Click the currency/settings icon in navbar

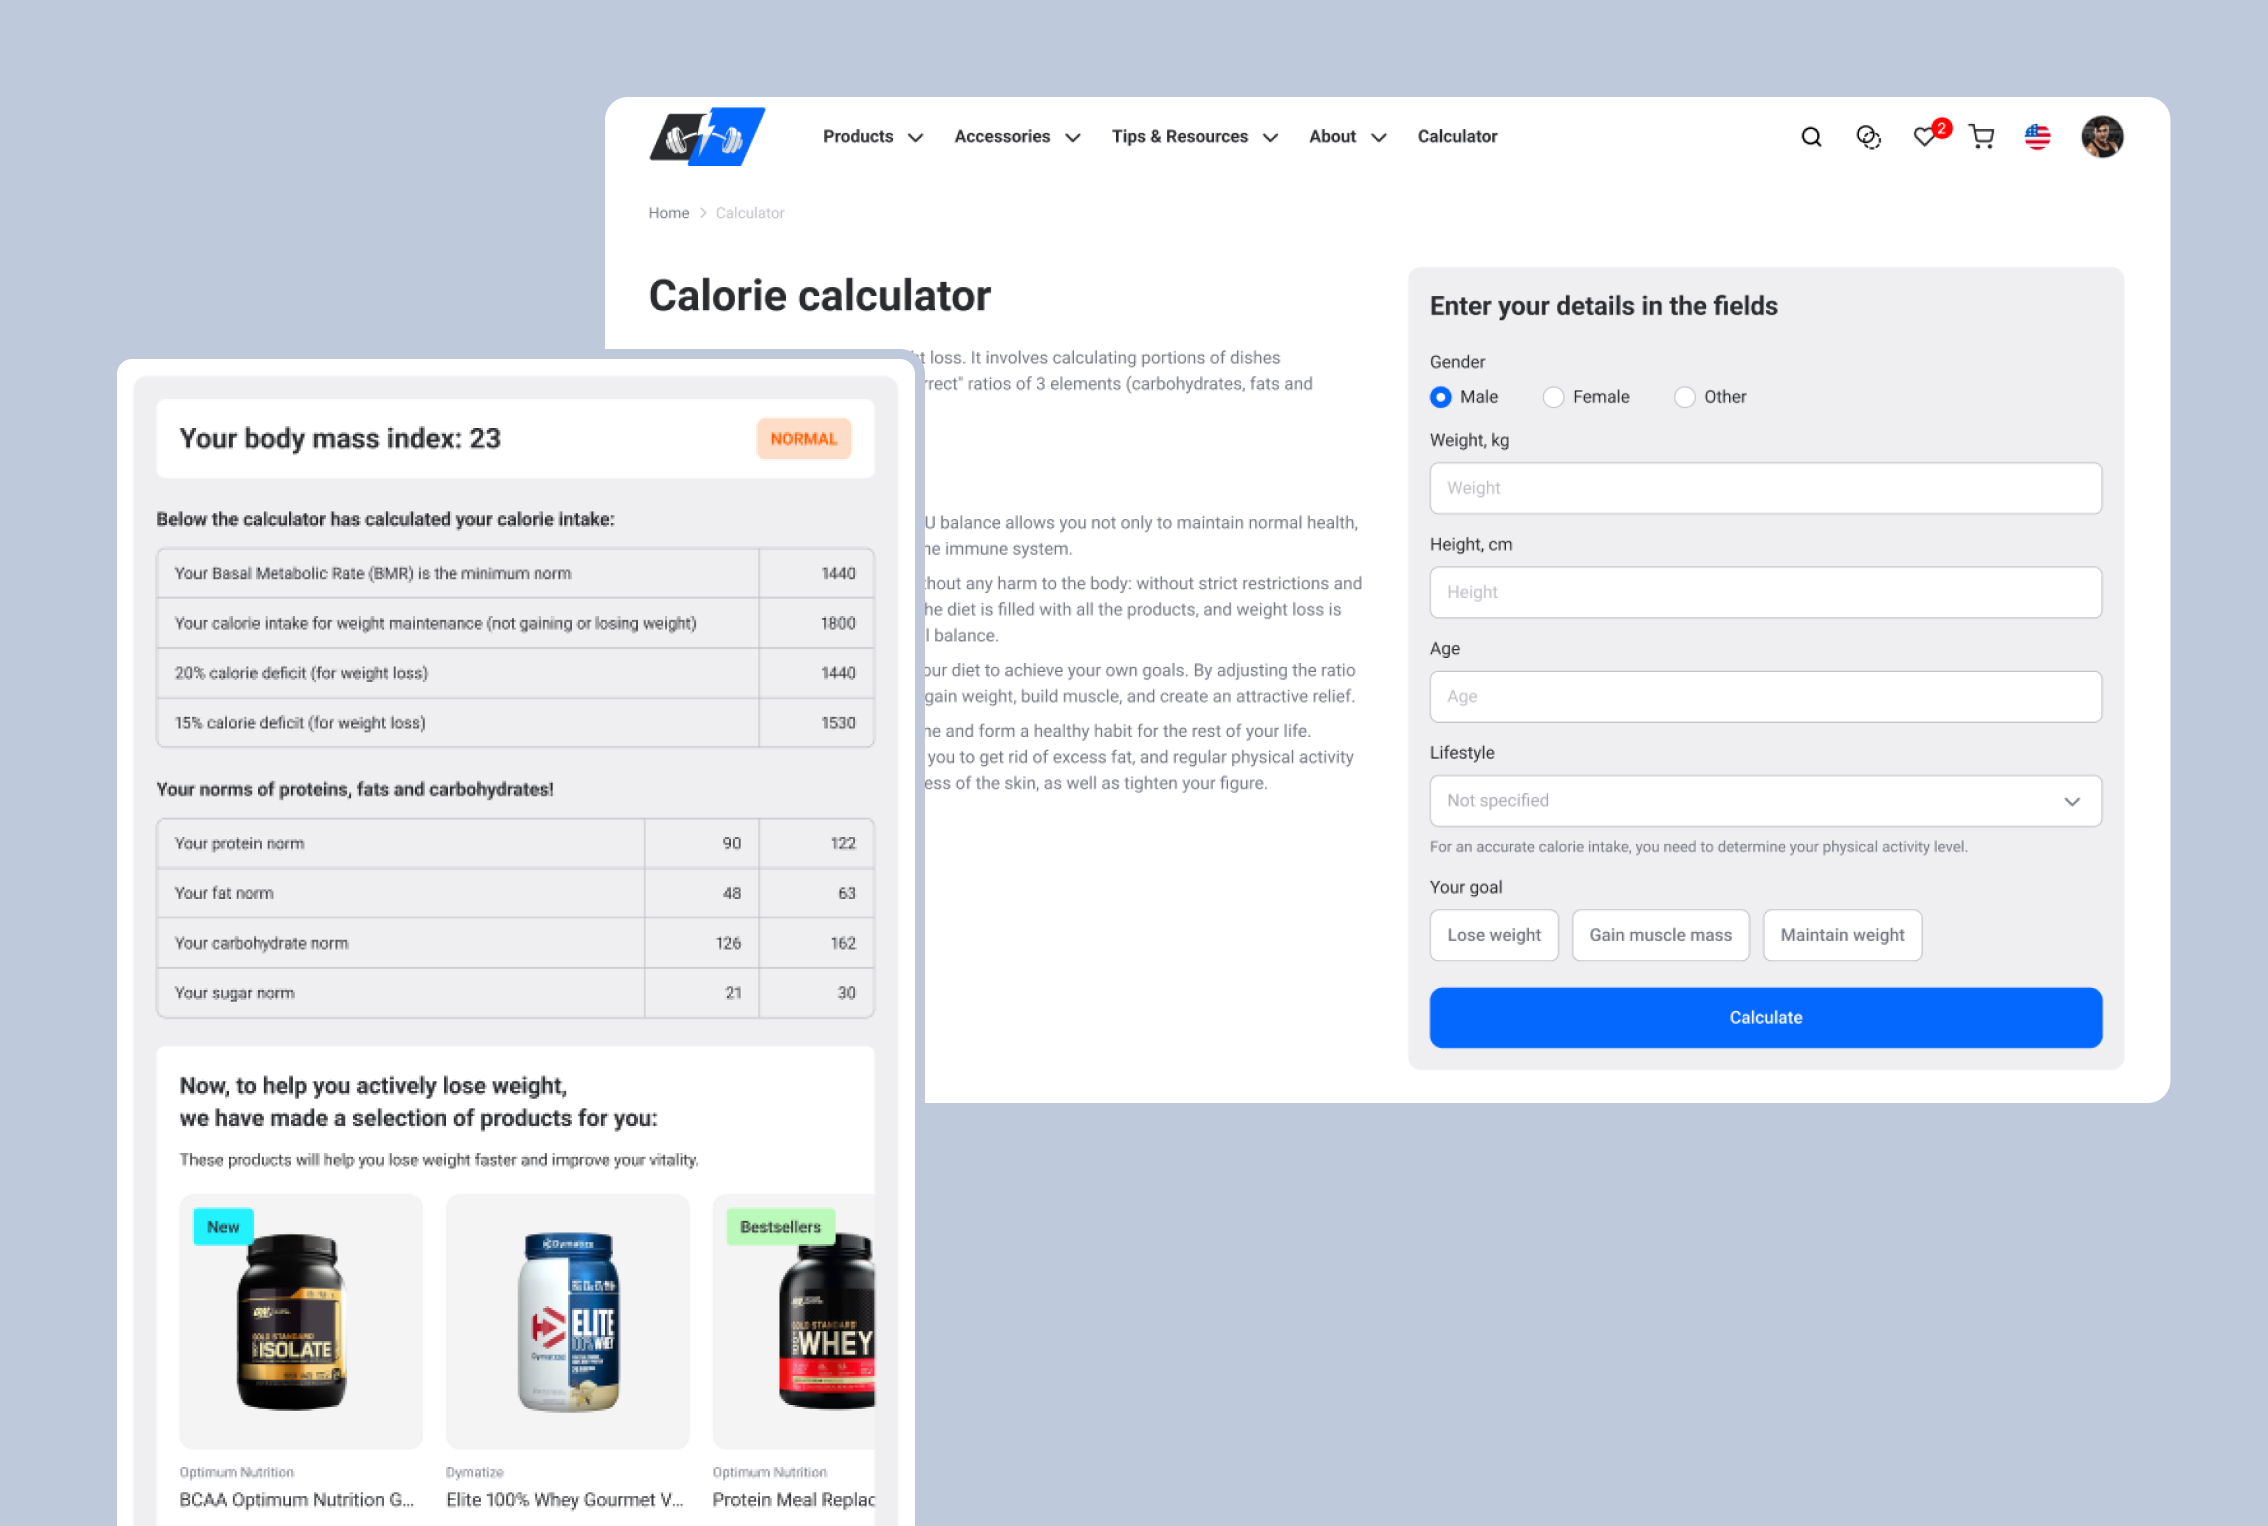click(x=1868, y=136)
